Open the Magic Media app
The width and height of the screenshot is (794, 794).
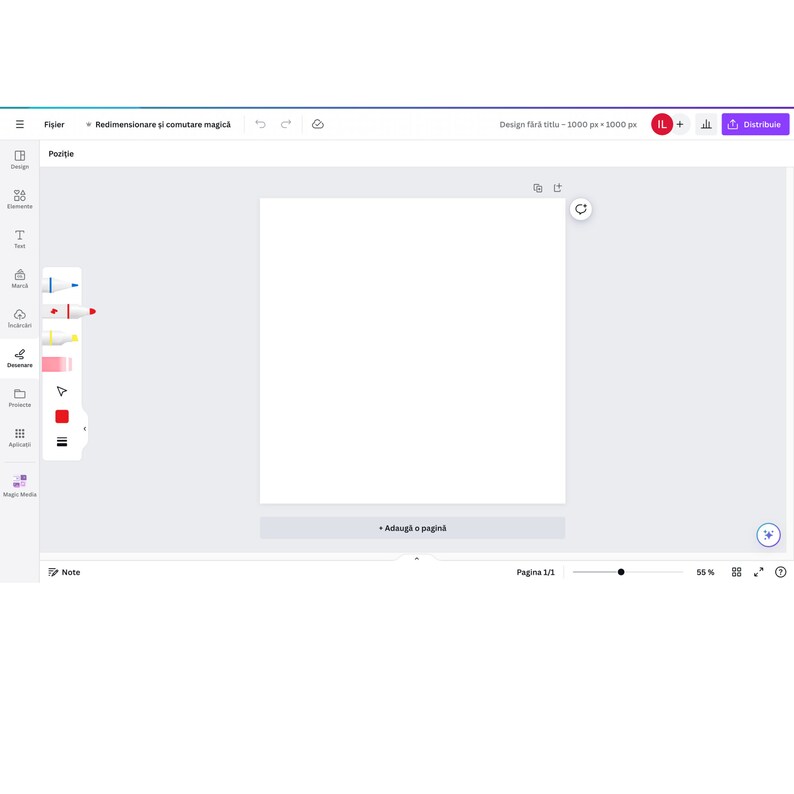pos(20,485)
